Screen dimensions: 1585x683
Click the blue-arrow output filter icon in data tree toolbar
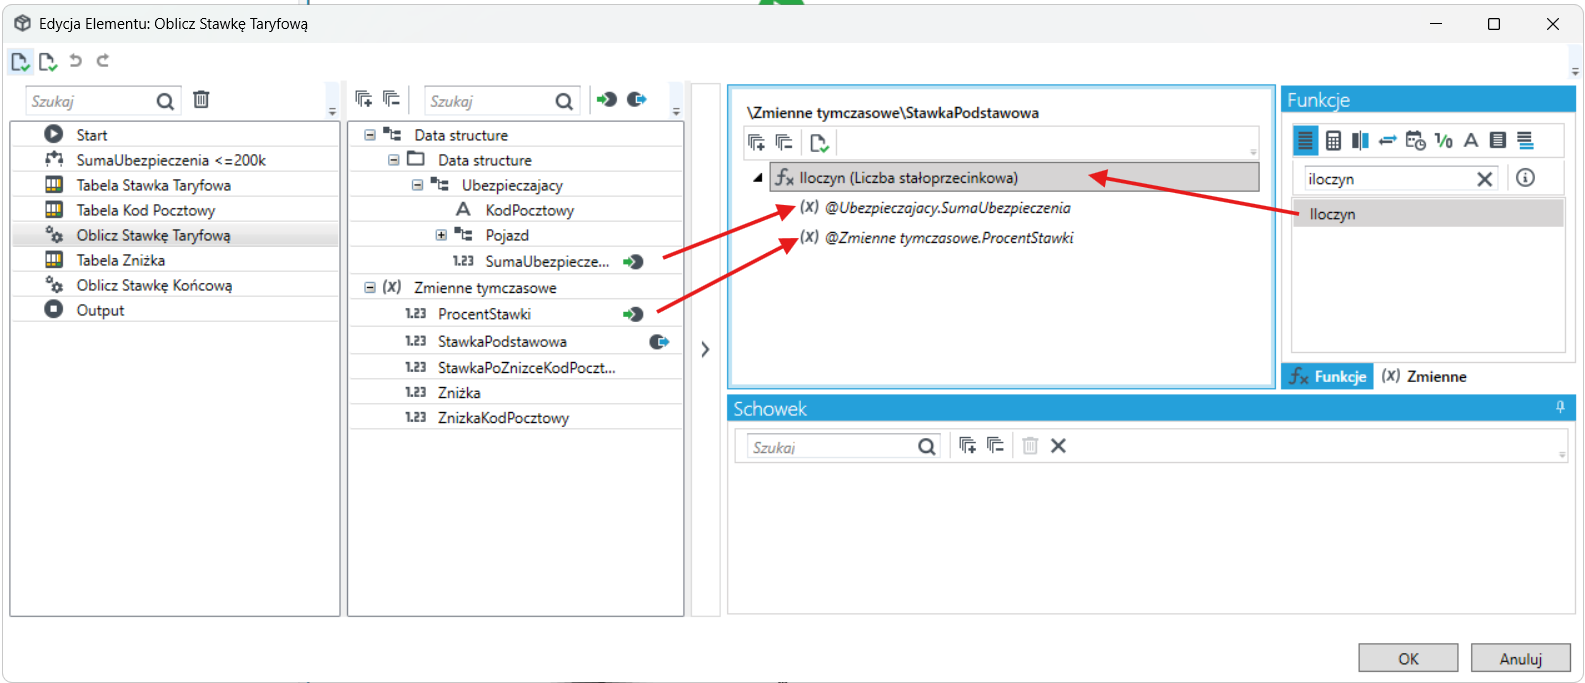pyautogui.click(x=637, y=99)
